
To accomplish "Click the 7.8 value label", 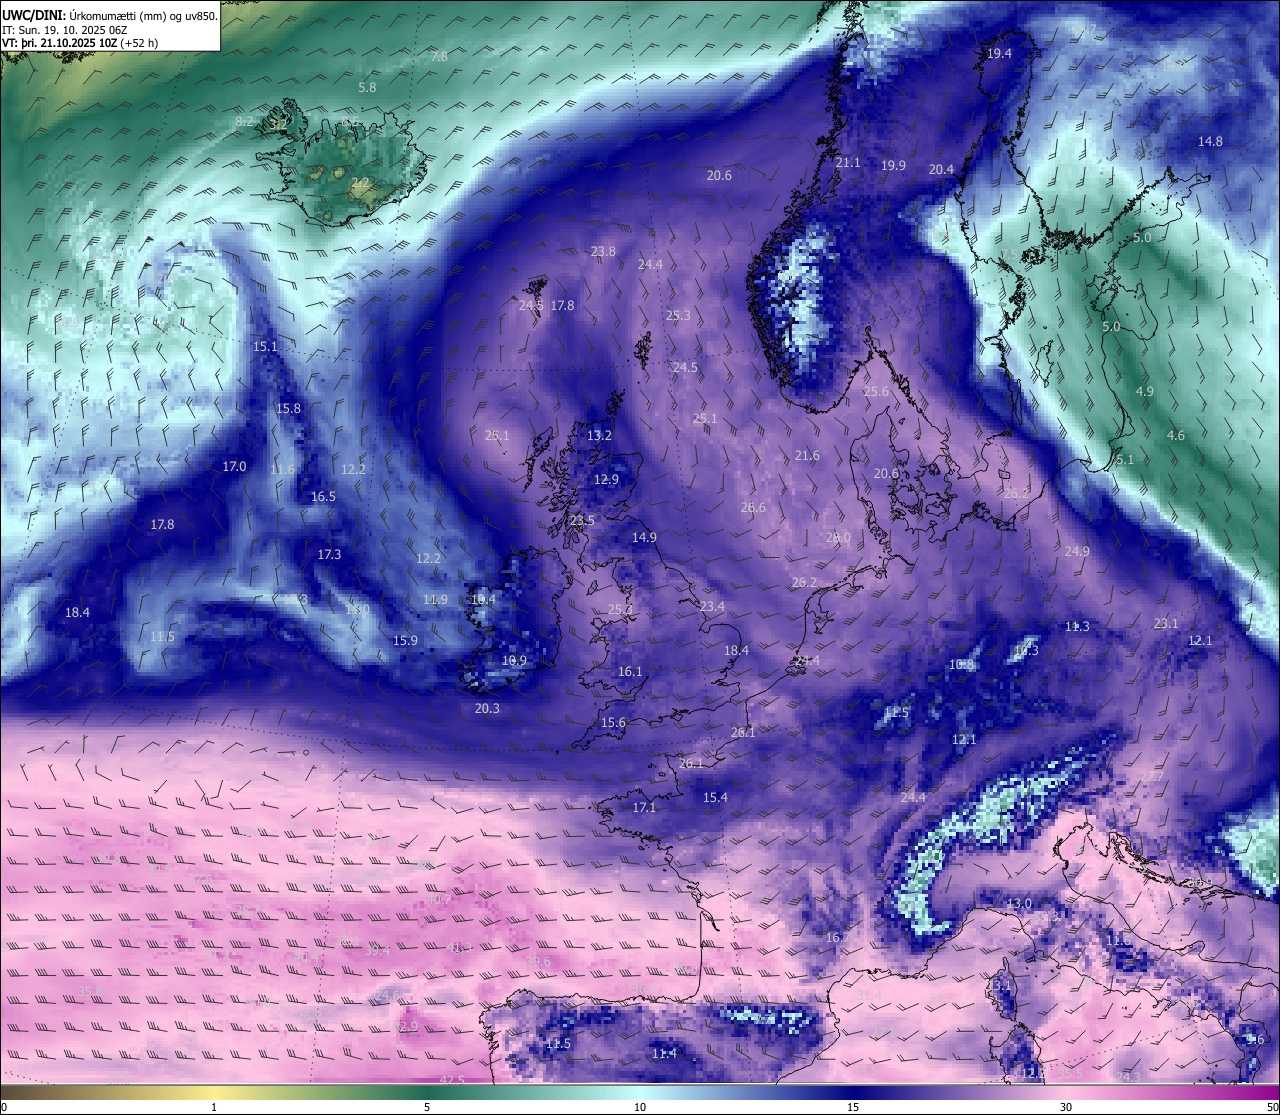I will [x=439, y=57].
